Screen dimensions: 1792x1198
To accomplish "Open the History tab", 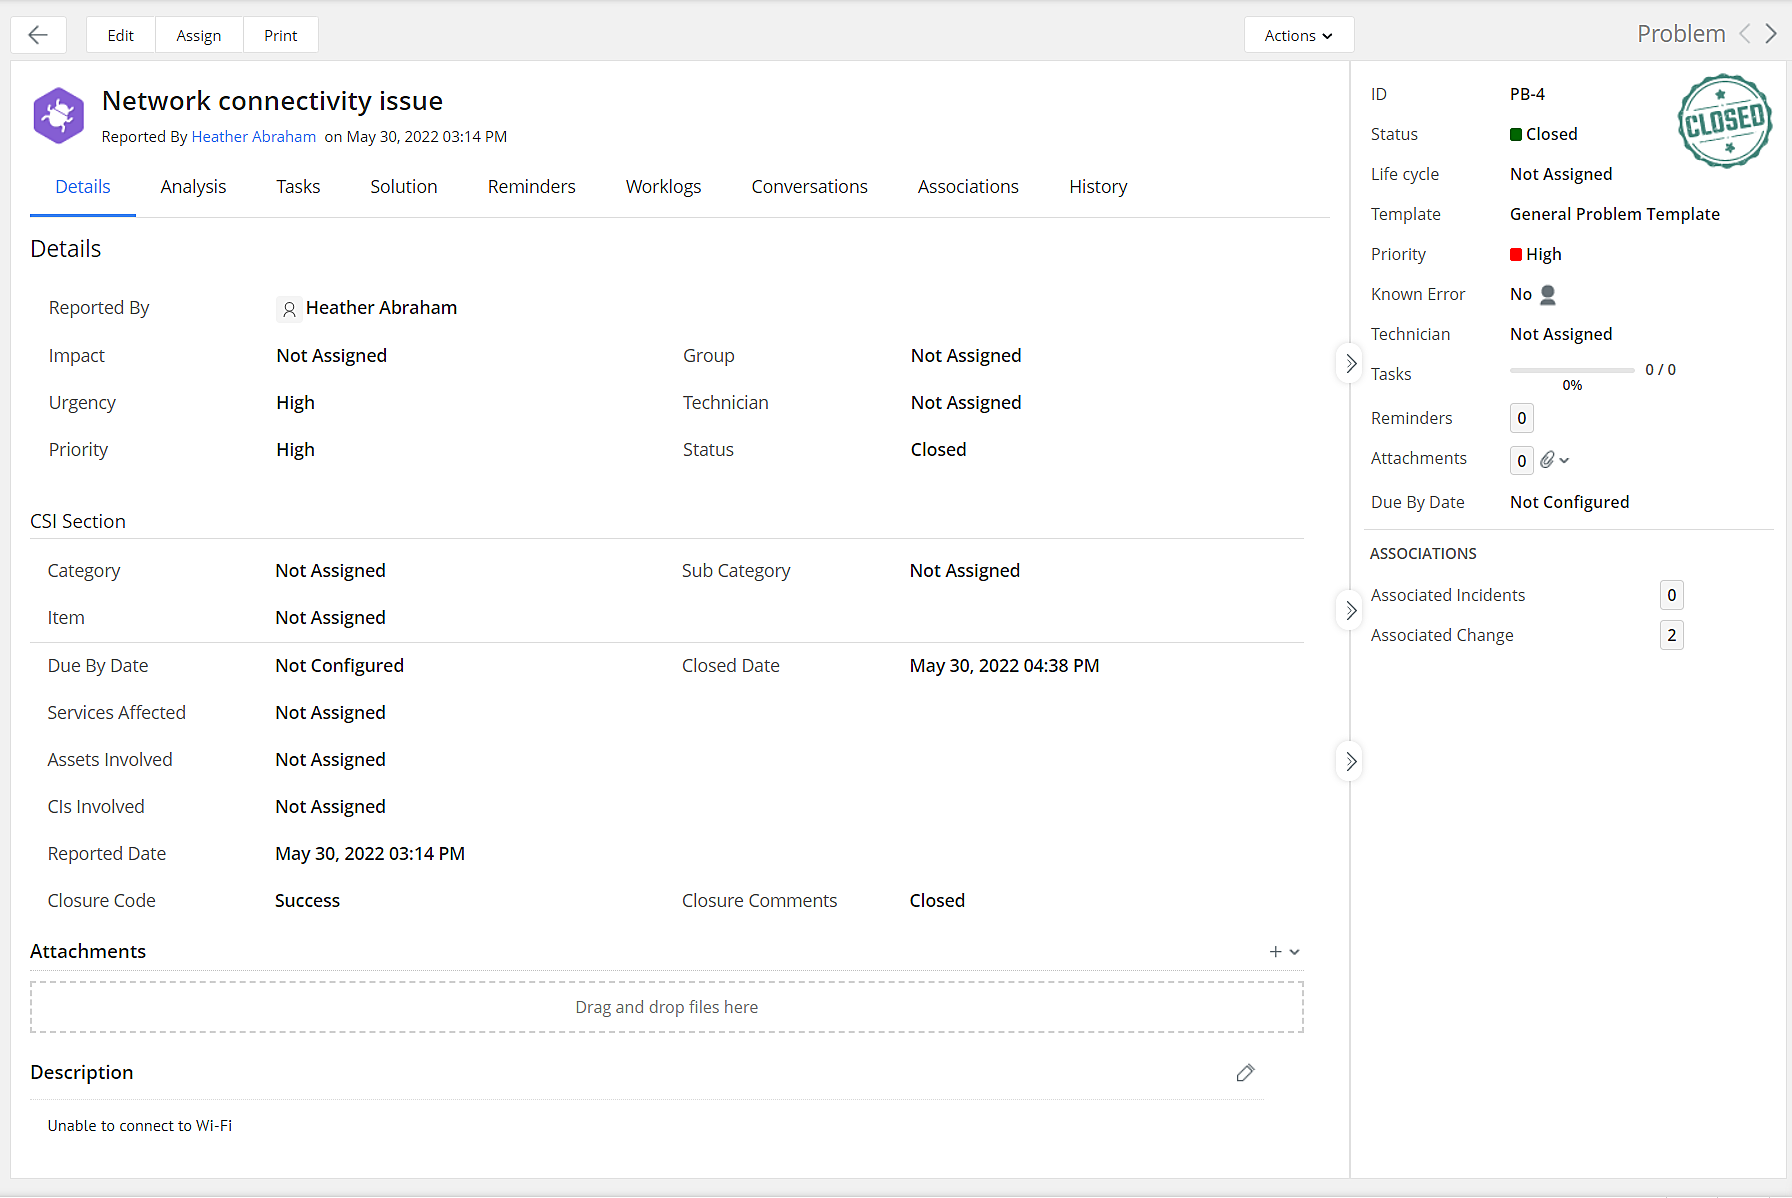I will pos(1097,187).
